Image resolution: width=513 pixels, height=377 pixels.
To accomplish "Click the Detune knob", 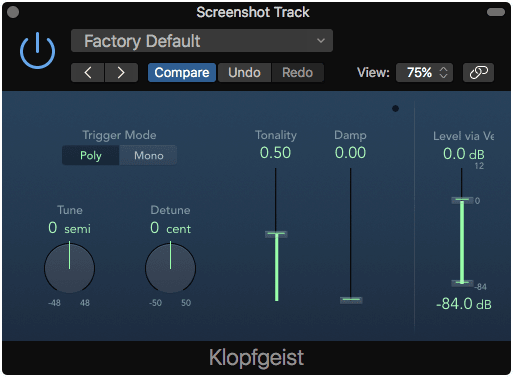I will (170, 268).
